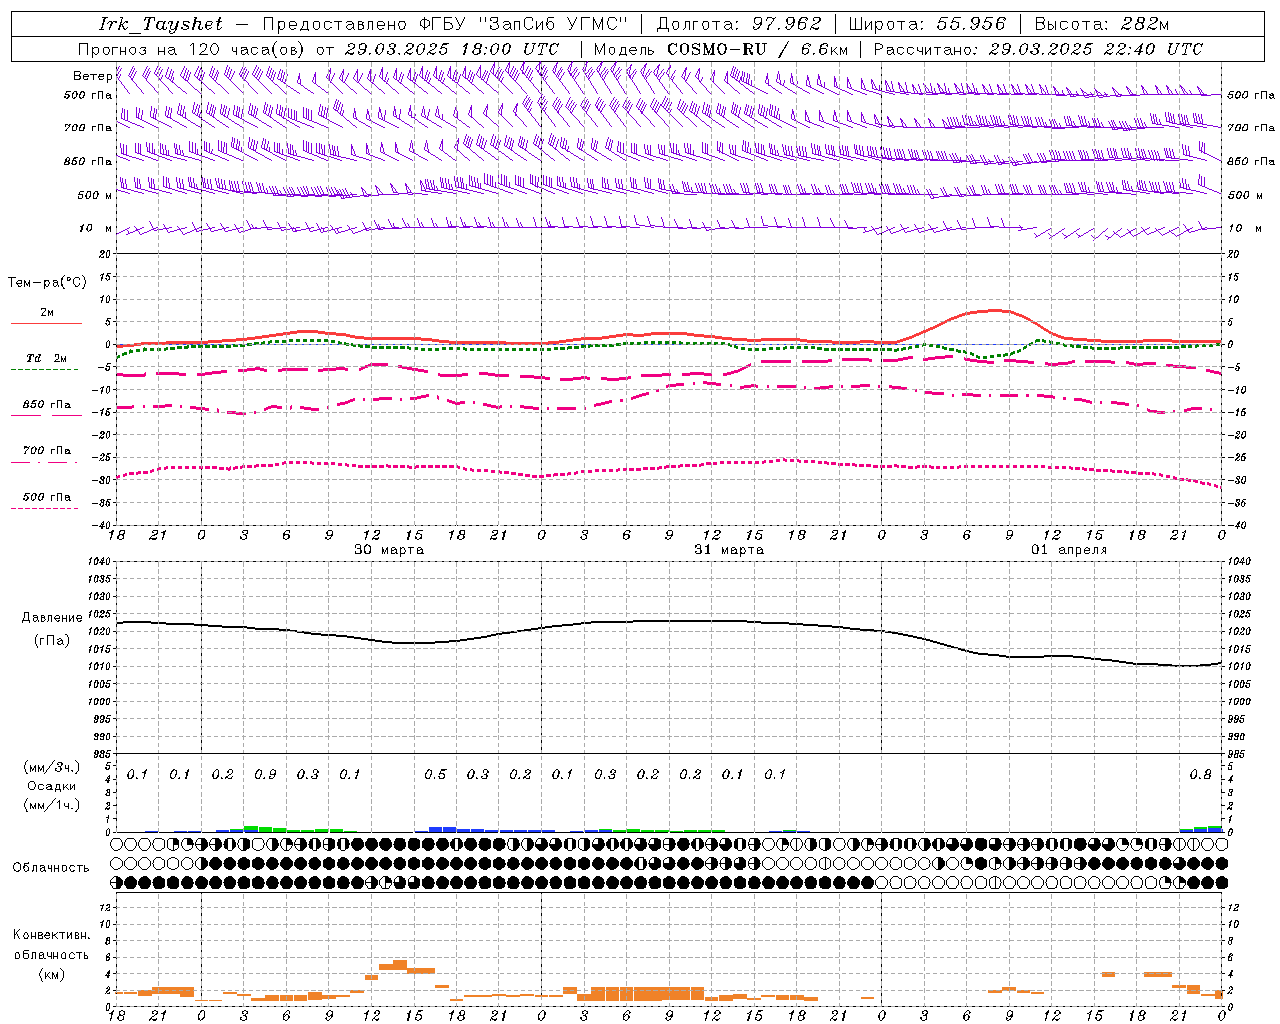Click the (мм/3ч.) precipitation unit label
This screenshot has height=1024, width=1280.
52,767
